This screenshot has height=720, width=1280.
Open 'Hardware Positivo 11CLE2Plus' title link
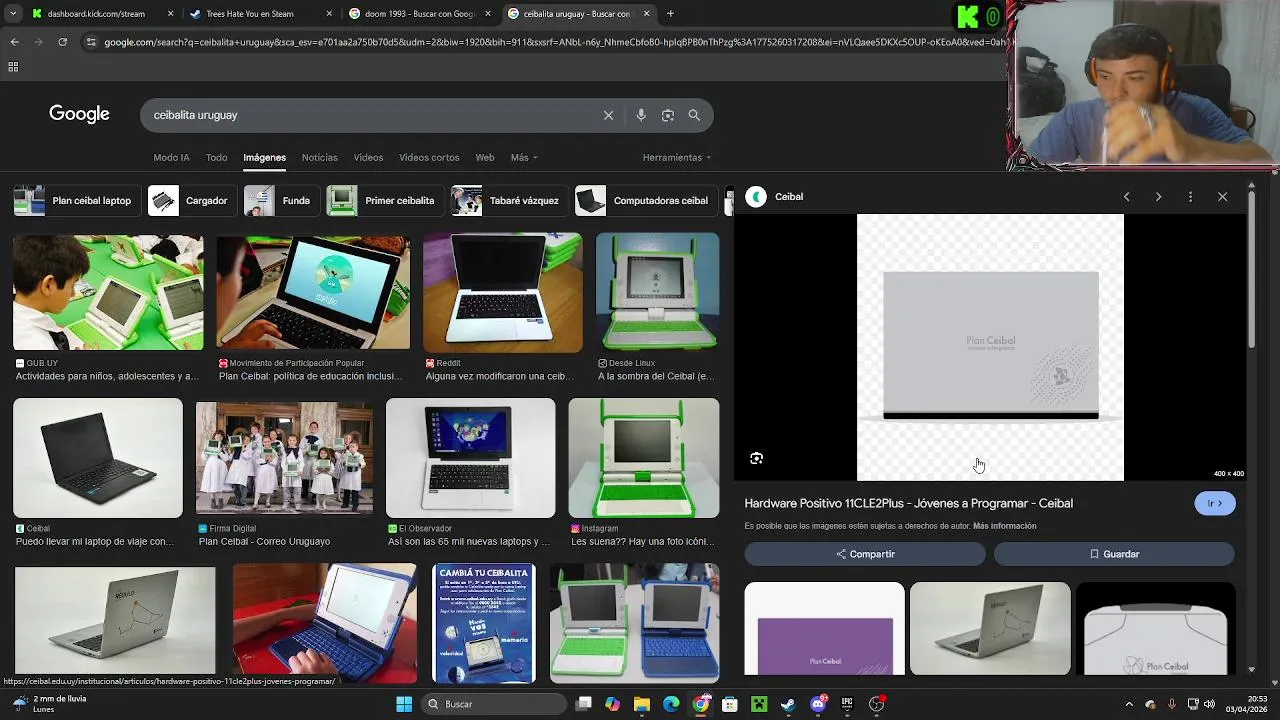click(909, 503)
